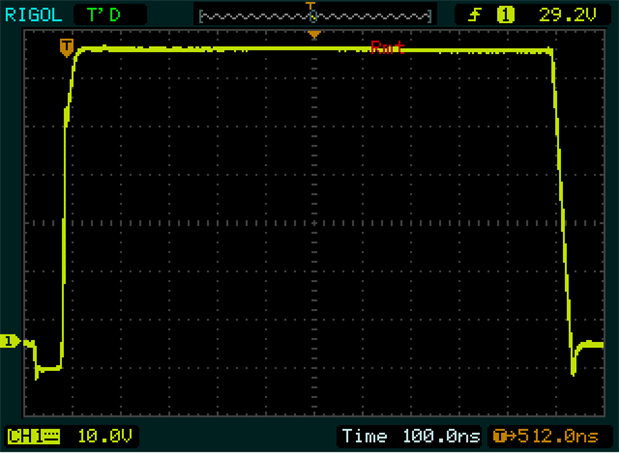Click the red Rmt remote label
619x453 pixels.
pos(388,48)
